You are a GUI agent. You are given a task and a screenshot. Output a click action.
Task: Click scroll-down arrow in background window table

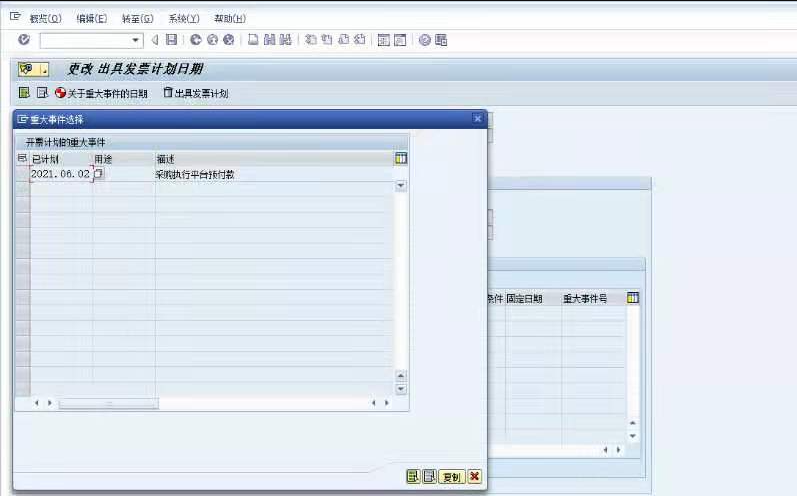(x=633, y=436)
